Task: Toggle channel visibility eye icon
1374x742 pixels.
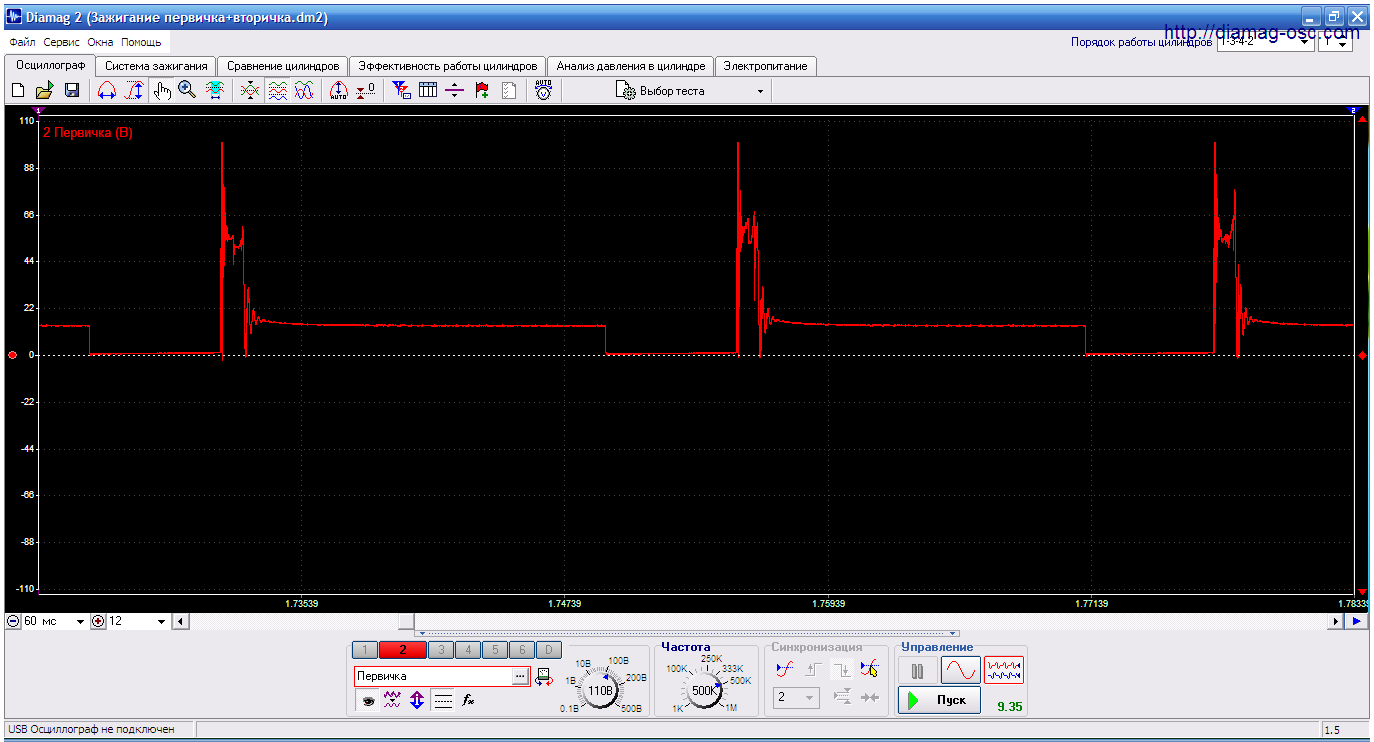Action: (368, 701)
